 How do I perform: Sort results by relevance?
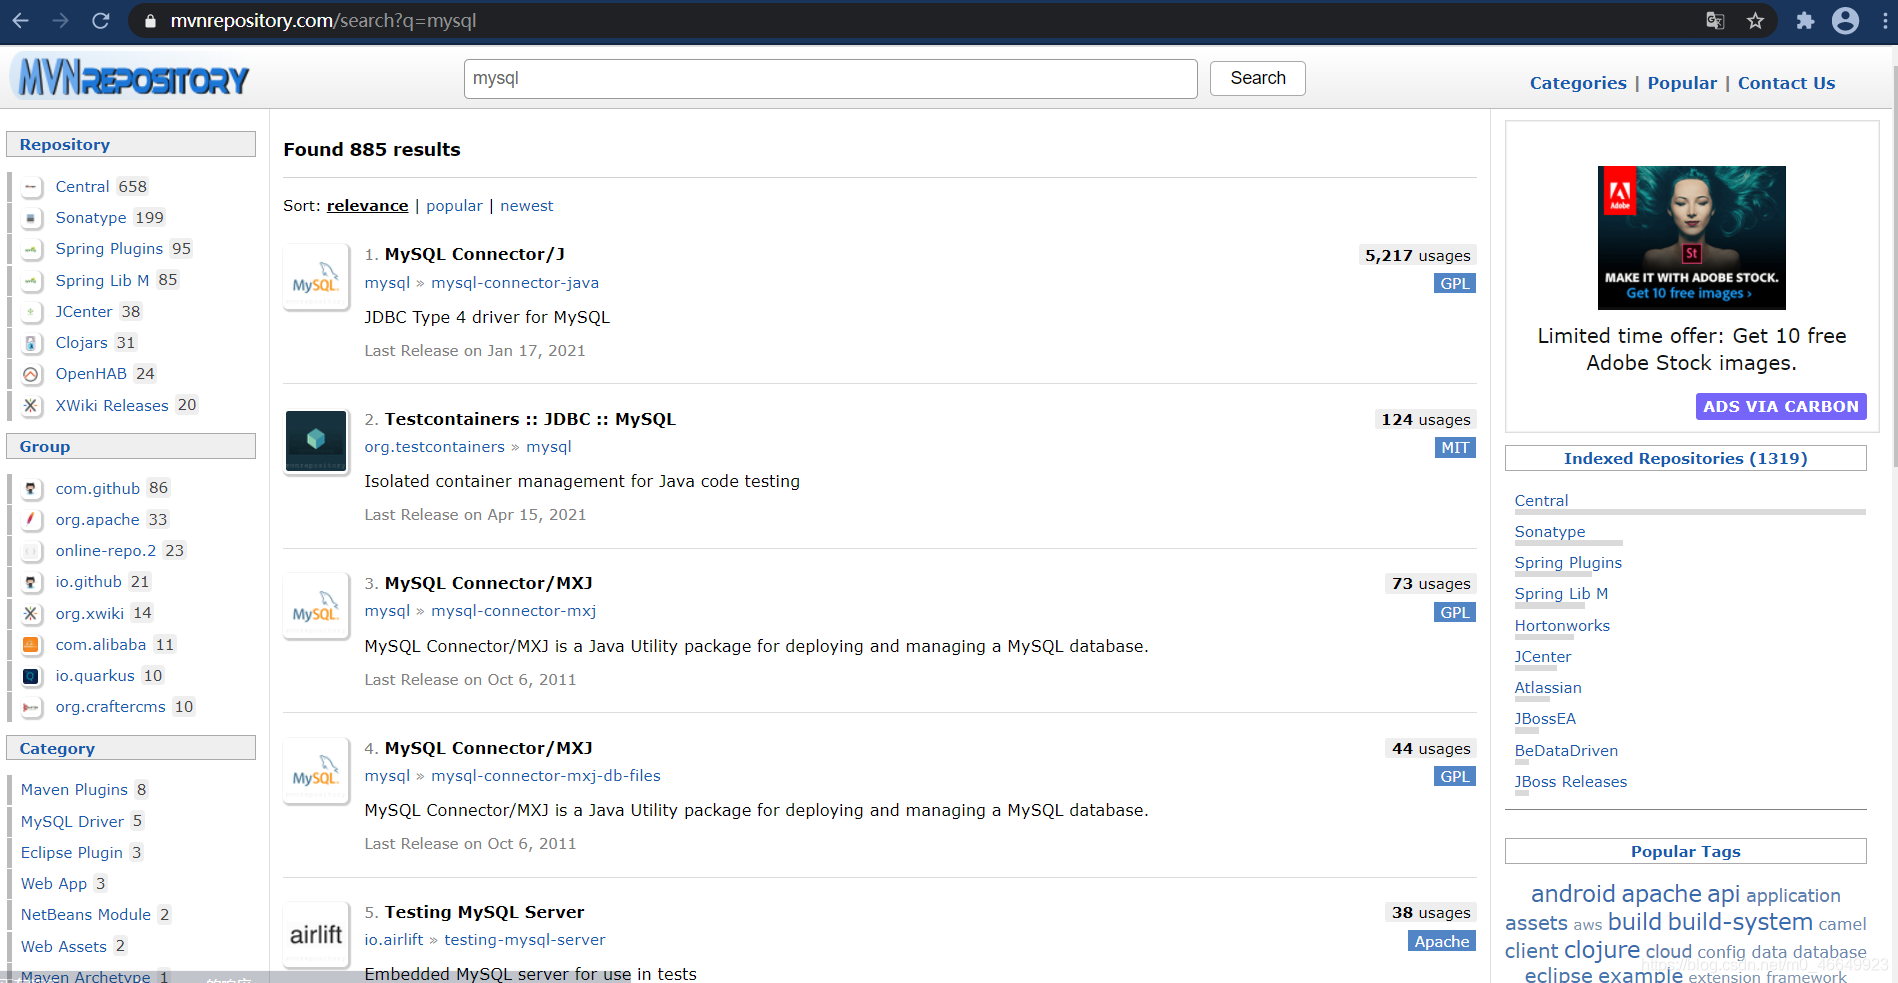(x=367, y=206)
